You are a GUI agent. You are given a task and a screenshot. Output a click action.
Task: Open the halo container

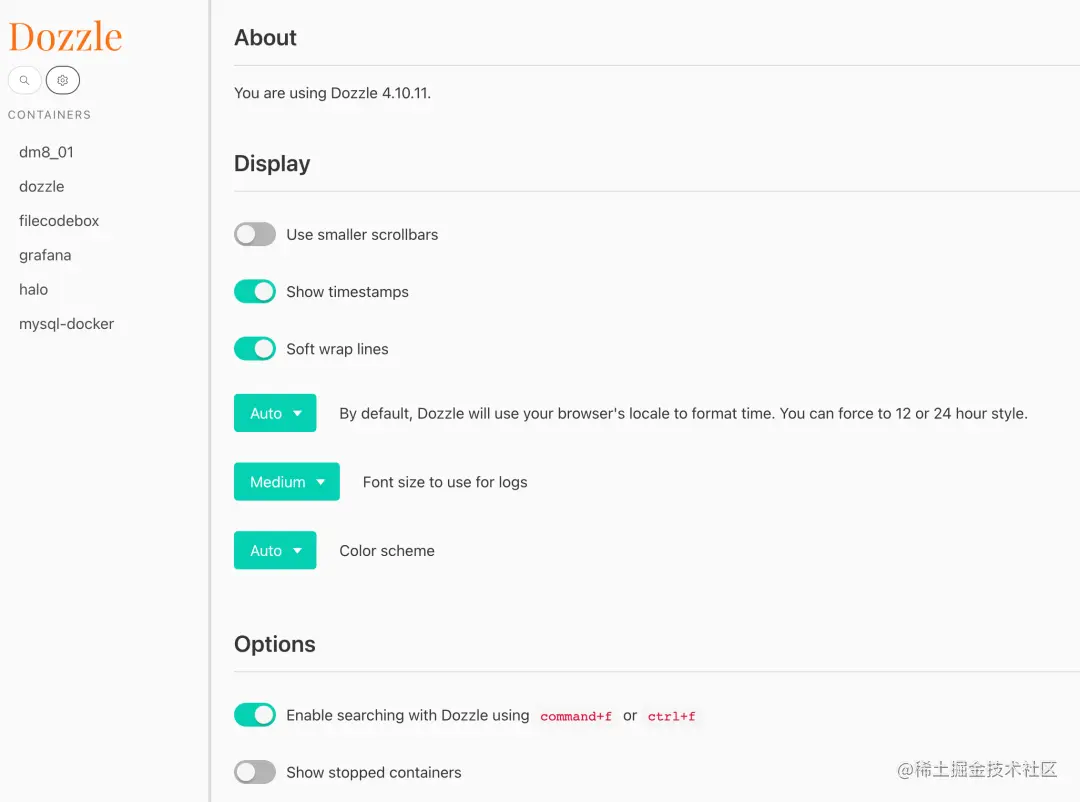click(33, 289)
